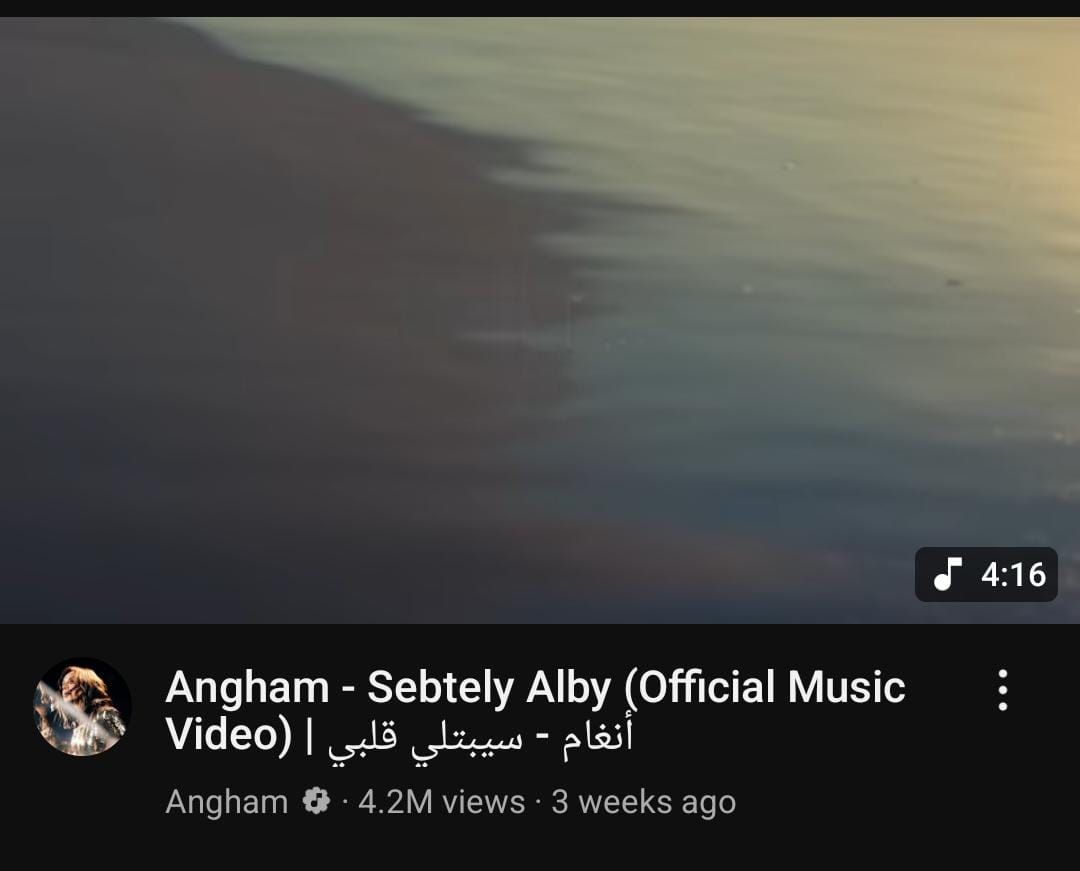Play the Sebtely Alby video thumbnail
This screenshot has height=871, width=1080.
pyautogui.click(x=540, y=320)
